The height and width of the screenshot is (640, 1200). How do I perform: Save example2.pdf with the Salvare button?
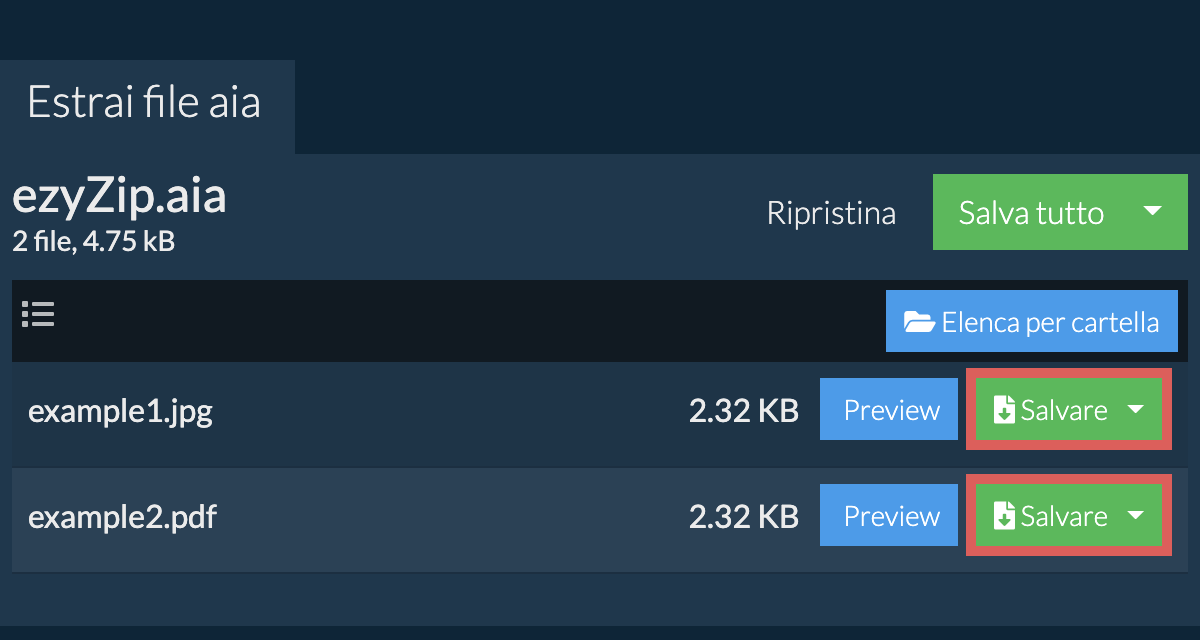[1049, 516]
